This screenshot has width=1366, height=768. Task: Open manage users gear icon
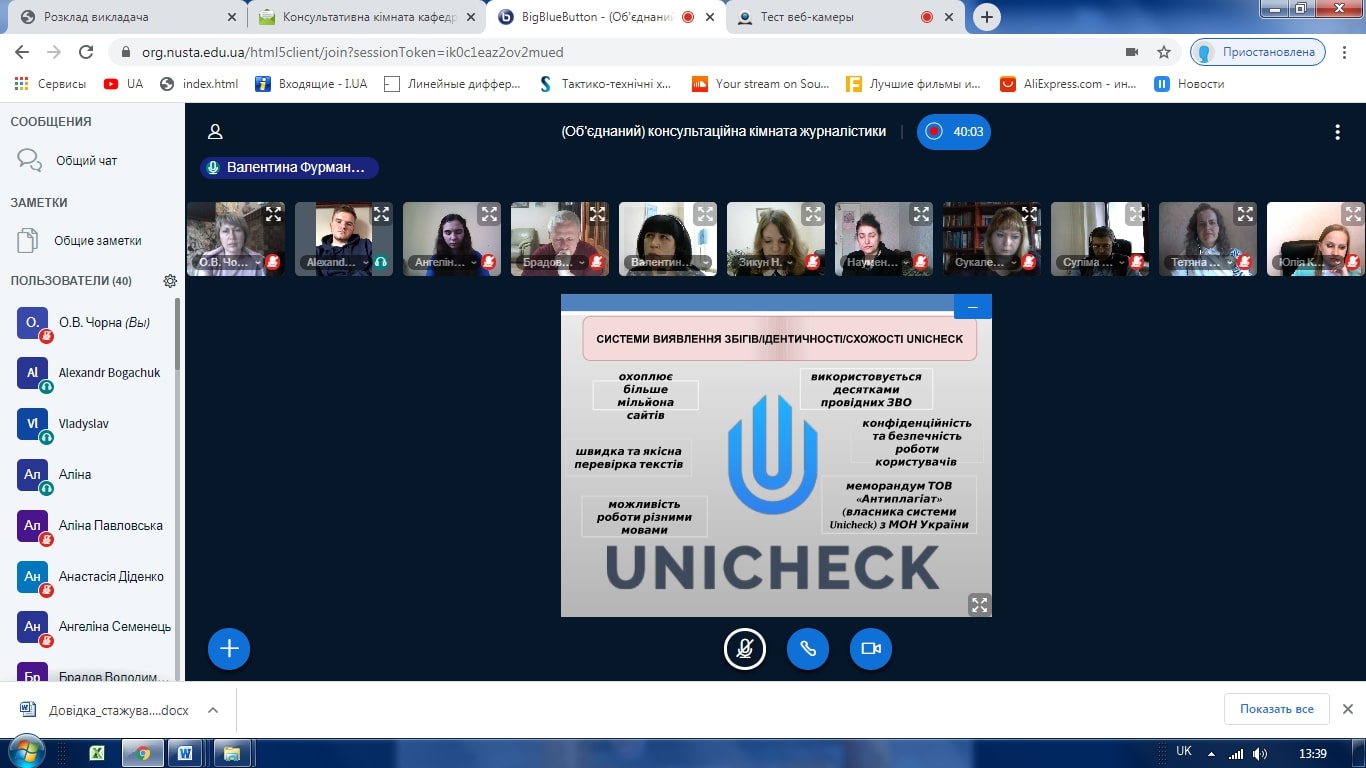(x=170, y=281)
